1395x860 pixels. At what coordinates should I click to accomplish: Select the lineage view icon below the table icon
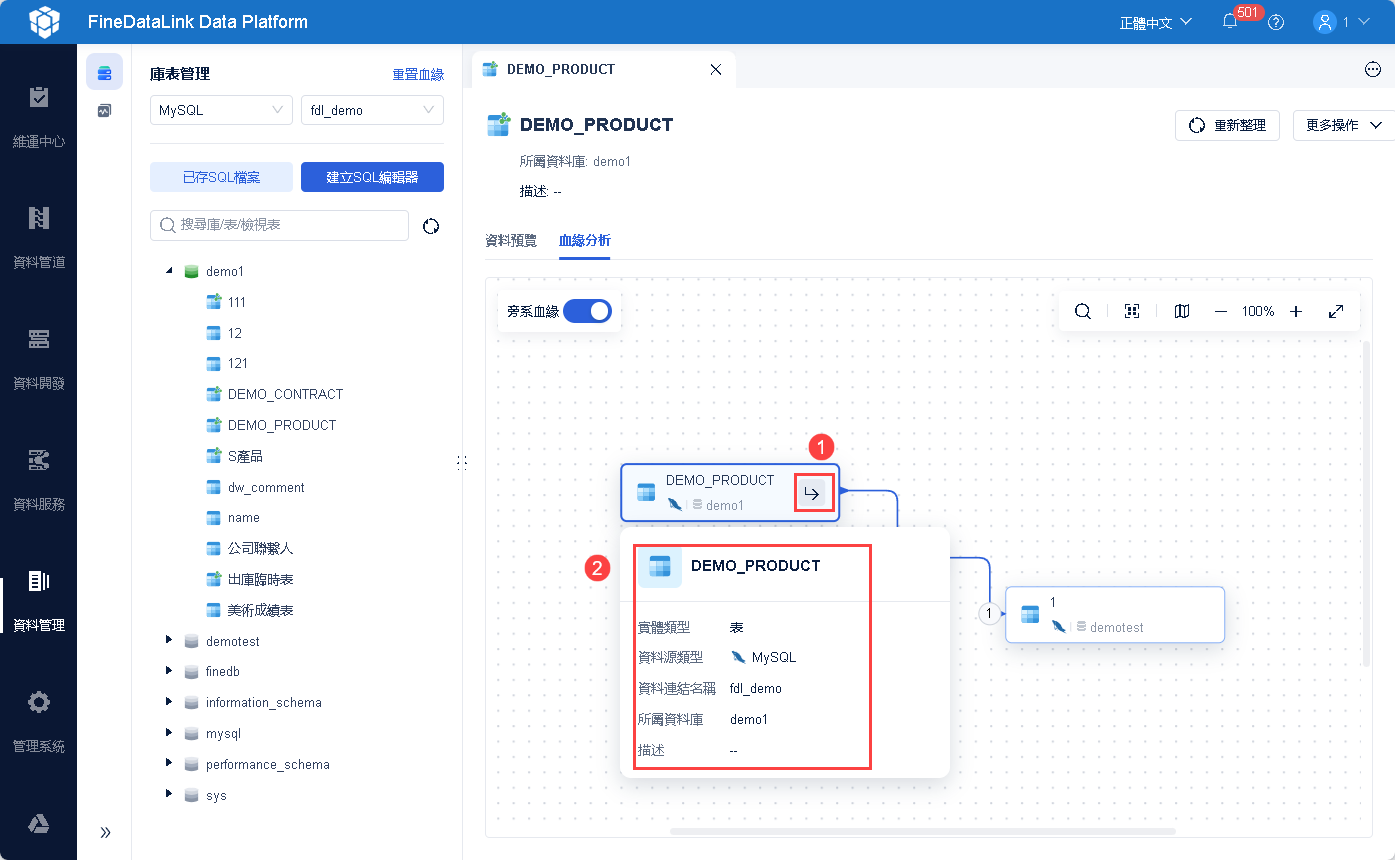coord(104,111)
